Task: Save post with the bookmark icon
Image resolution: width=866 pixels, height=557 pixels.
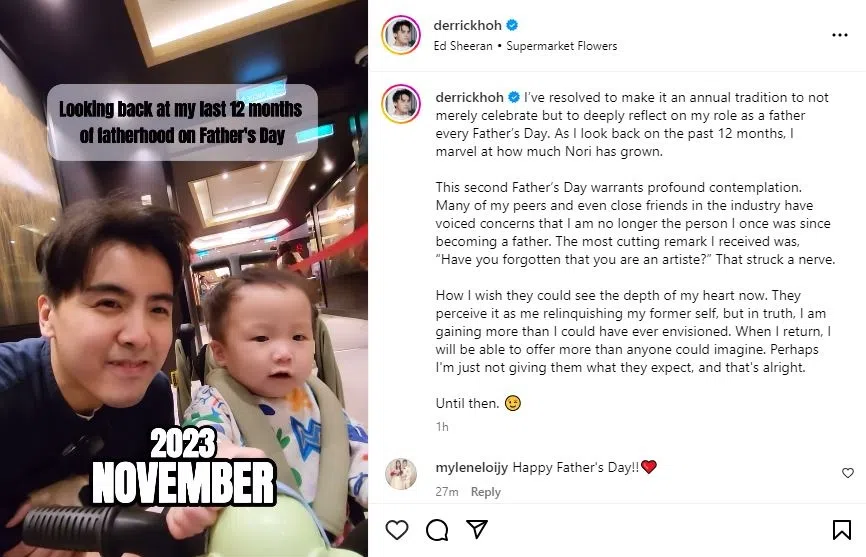Action: 842,530
